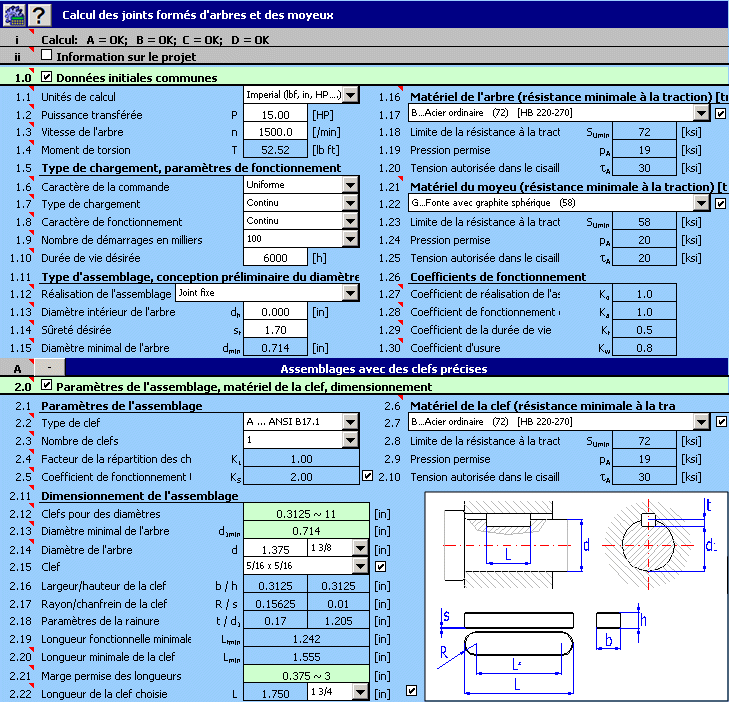Open Matériel du moyeu material dropdown
729x702 pixels.
tap(701, 203)
